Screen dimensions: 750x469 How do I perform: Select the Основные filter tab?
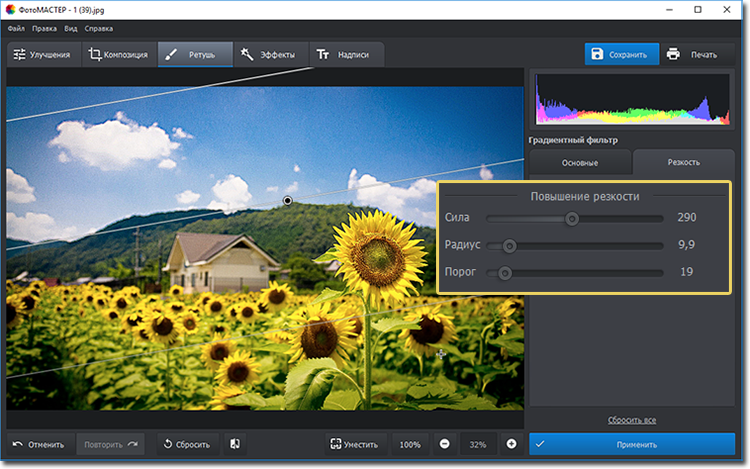580,162
